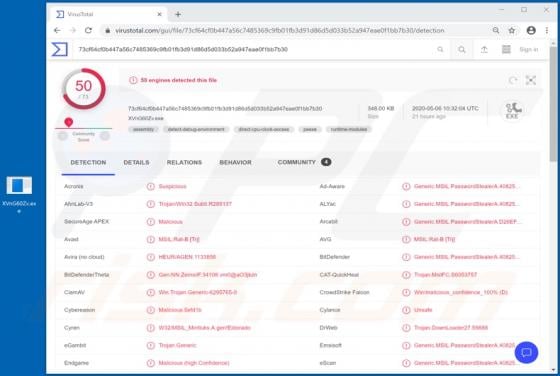Reload the current page

(x=88, y=31)
